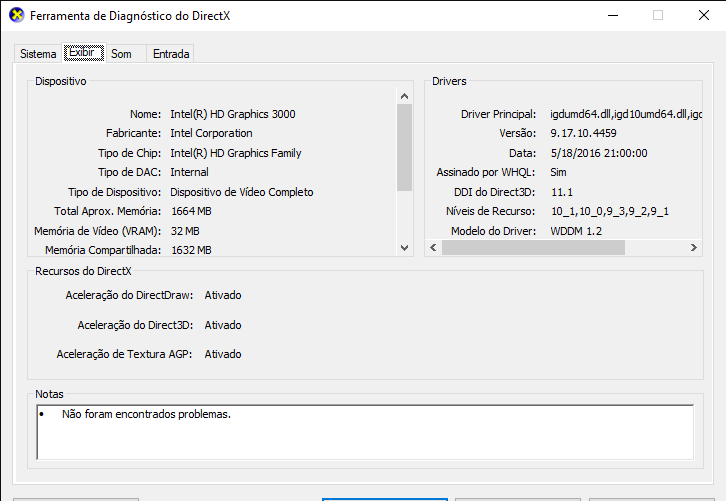The image size is (726, 501).
Task: Click the '1632 MB' shared memory value
Action: (191, 250)
